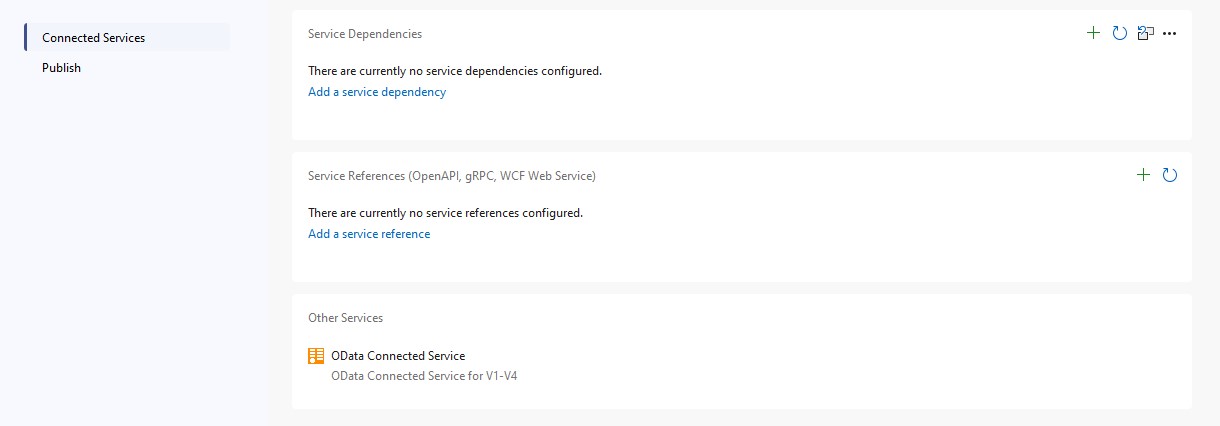Viewport: 1220px width, 426px height.
Task: Click the Service Dependencies heading
Action: [365, 34]
